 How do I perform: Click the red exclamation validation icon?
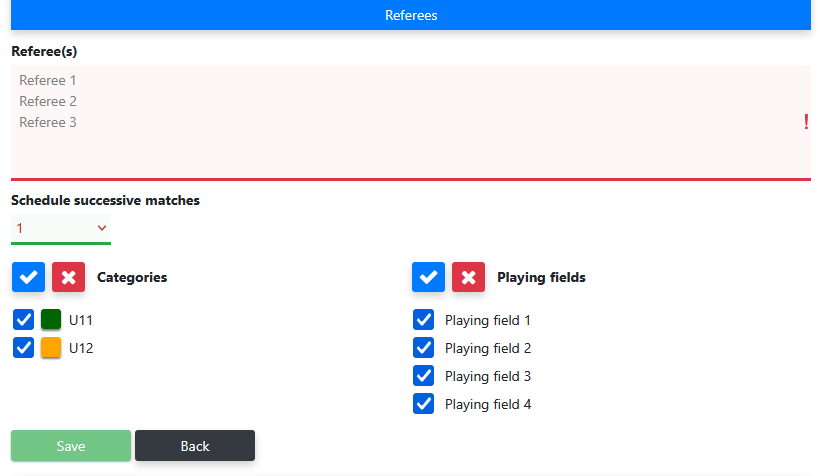(806, 122)
